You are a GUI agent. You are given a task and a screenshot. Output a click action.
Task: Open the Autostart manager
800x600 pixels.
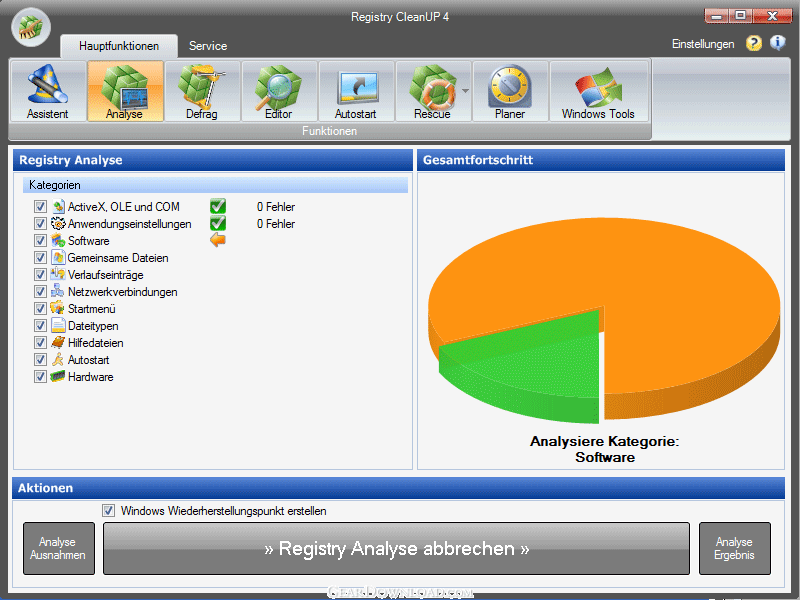point(356,91)
